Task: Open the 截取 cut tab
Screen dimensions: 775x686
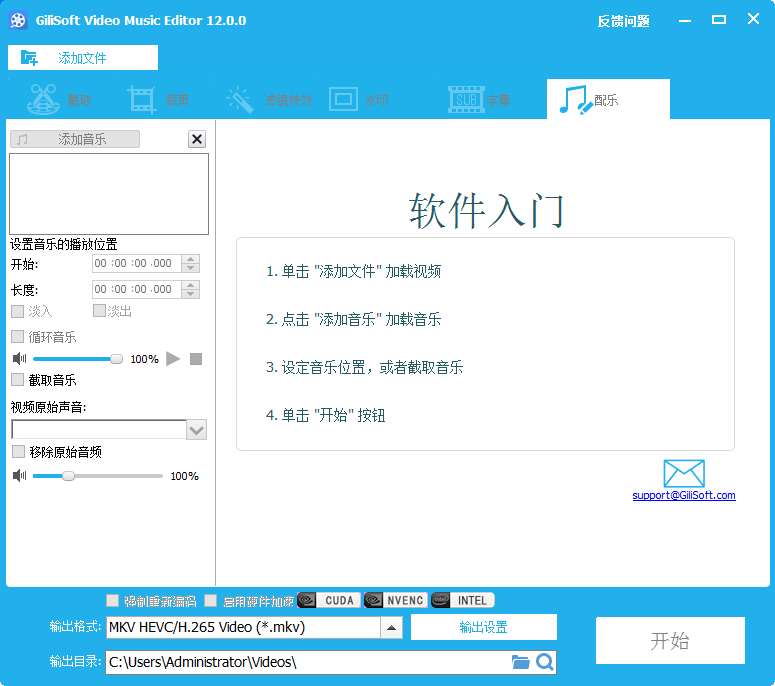Action: click(59, 100)
